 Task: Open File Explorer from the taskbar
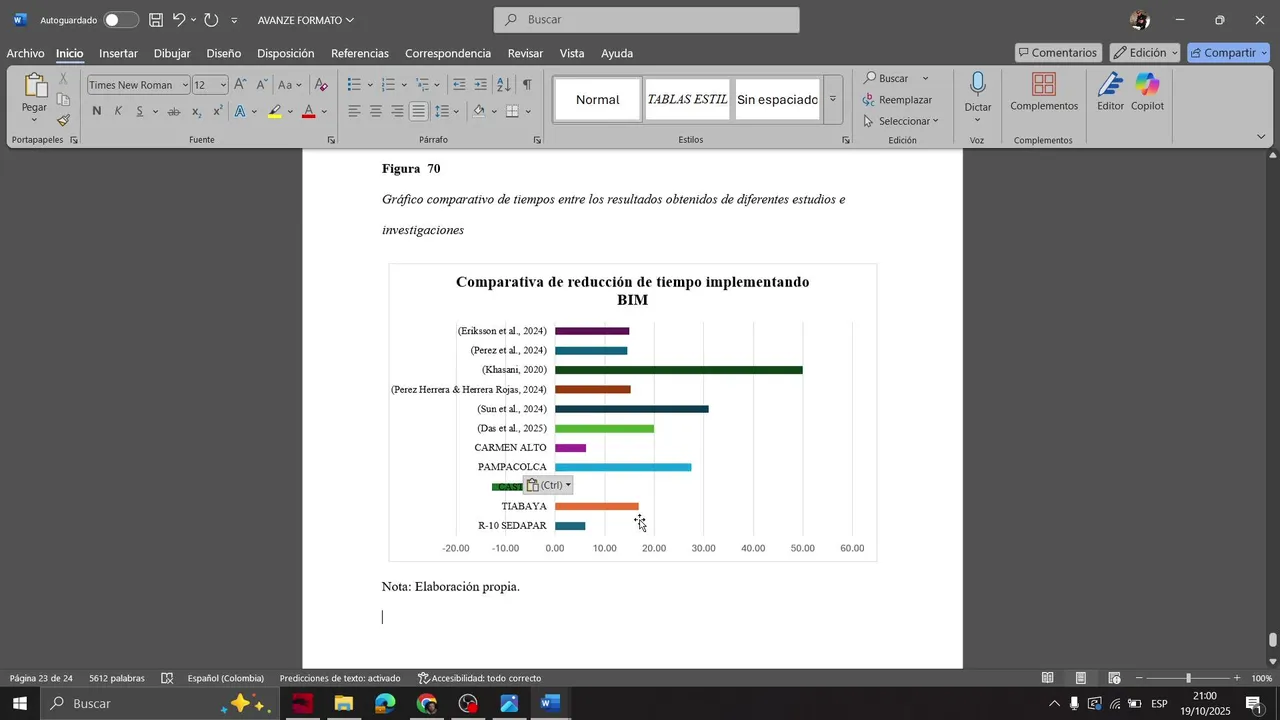[x=344, y=704]
